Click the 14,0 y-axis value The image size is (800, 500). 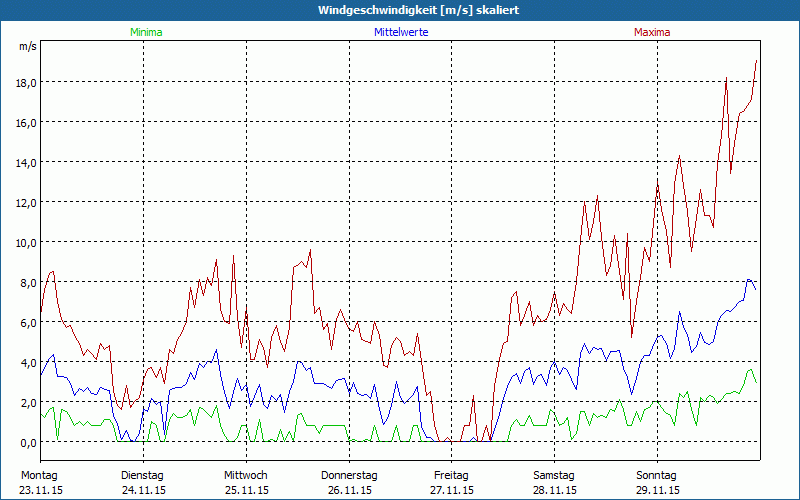pyautogui.click(x=26, y=162)
